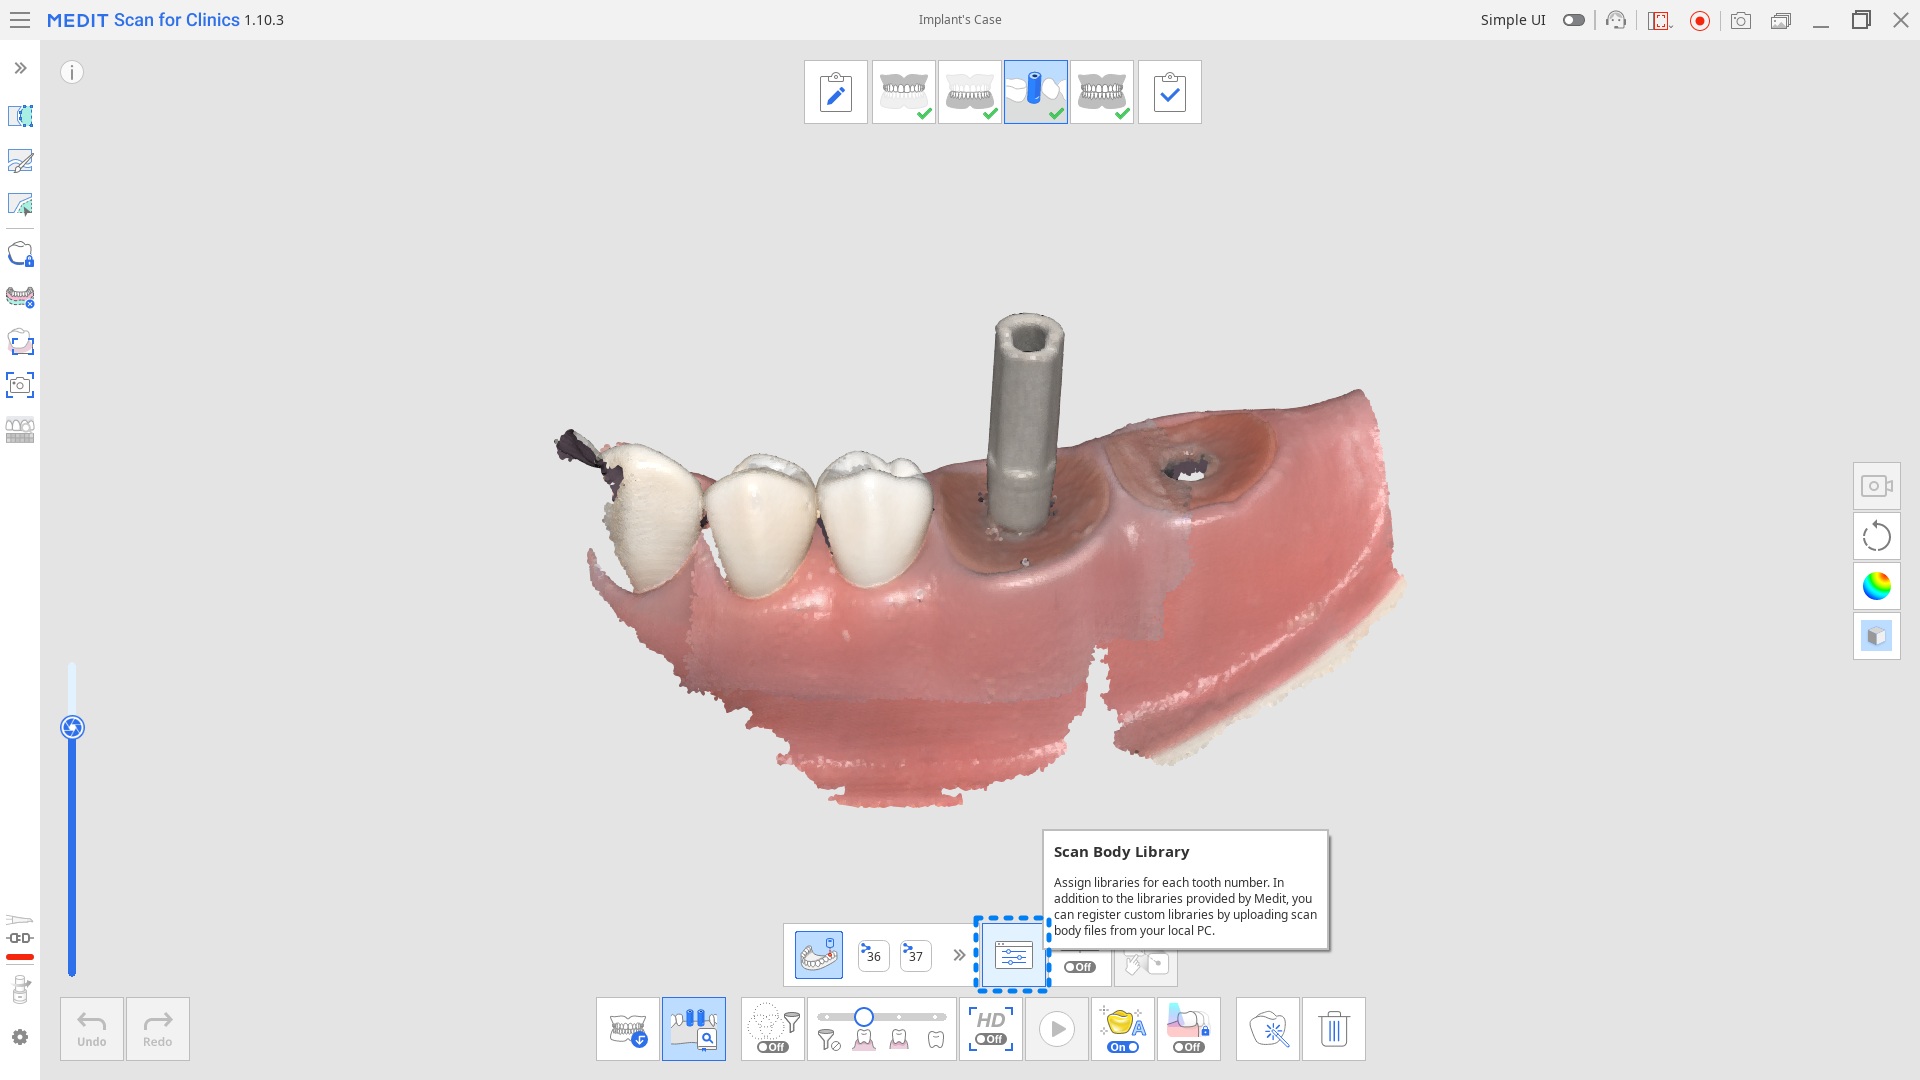Select tooth number 36 scan body
Screen dimensions: 1920x1080
pyautogui.click(x=874, y=955)
